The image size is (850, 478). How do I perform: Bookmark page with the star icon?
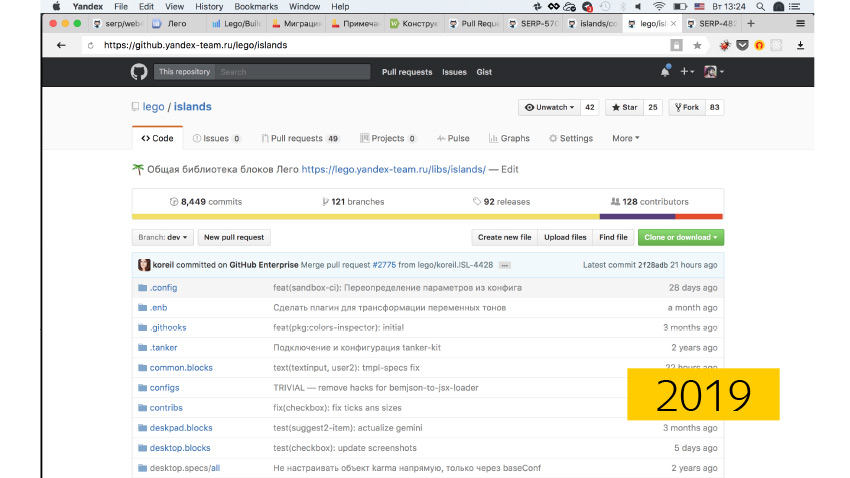point(697,46)
